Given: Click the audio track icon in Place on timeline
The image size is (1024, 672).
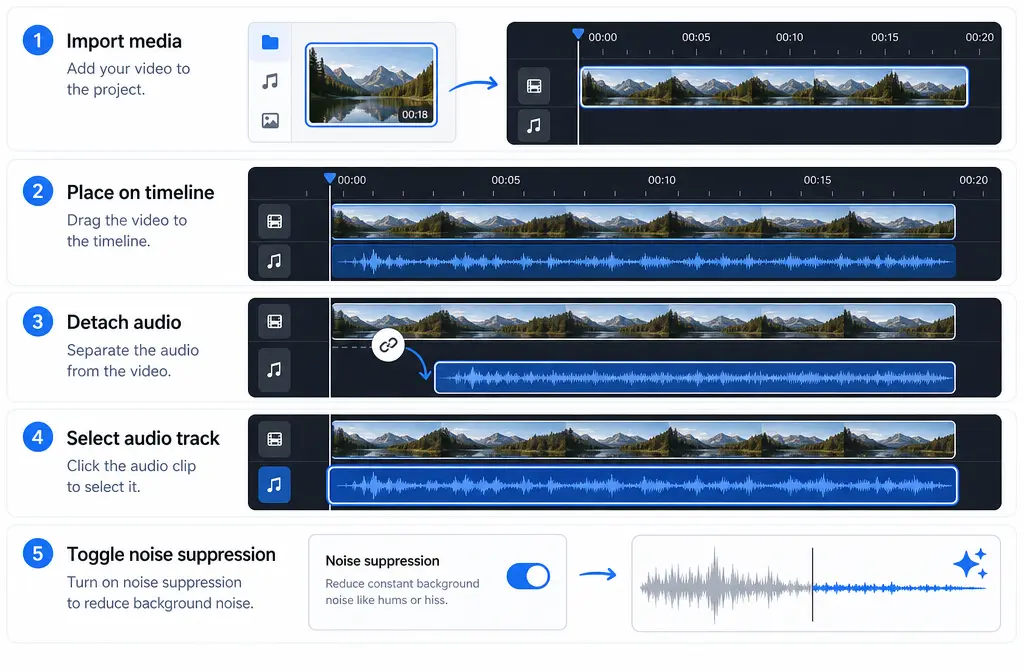Looking at the screenshot, I should [274, 261].
